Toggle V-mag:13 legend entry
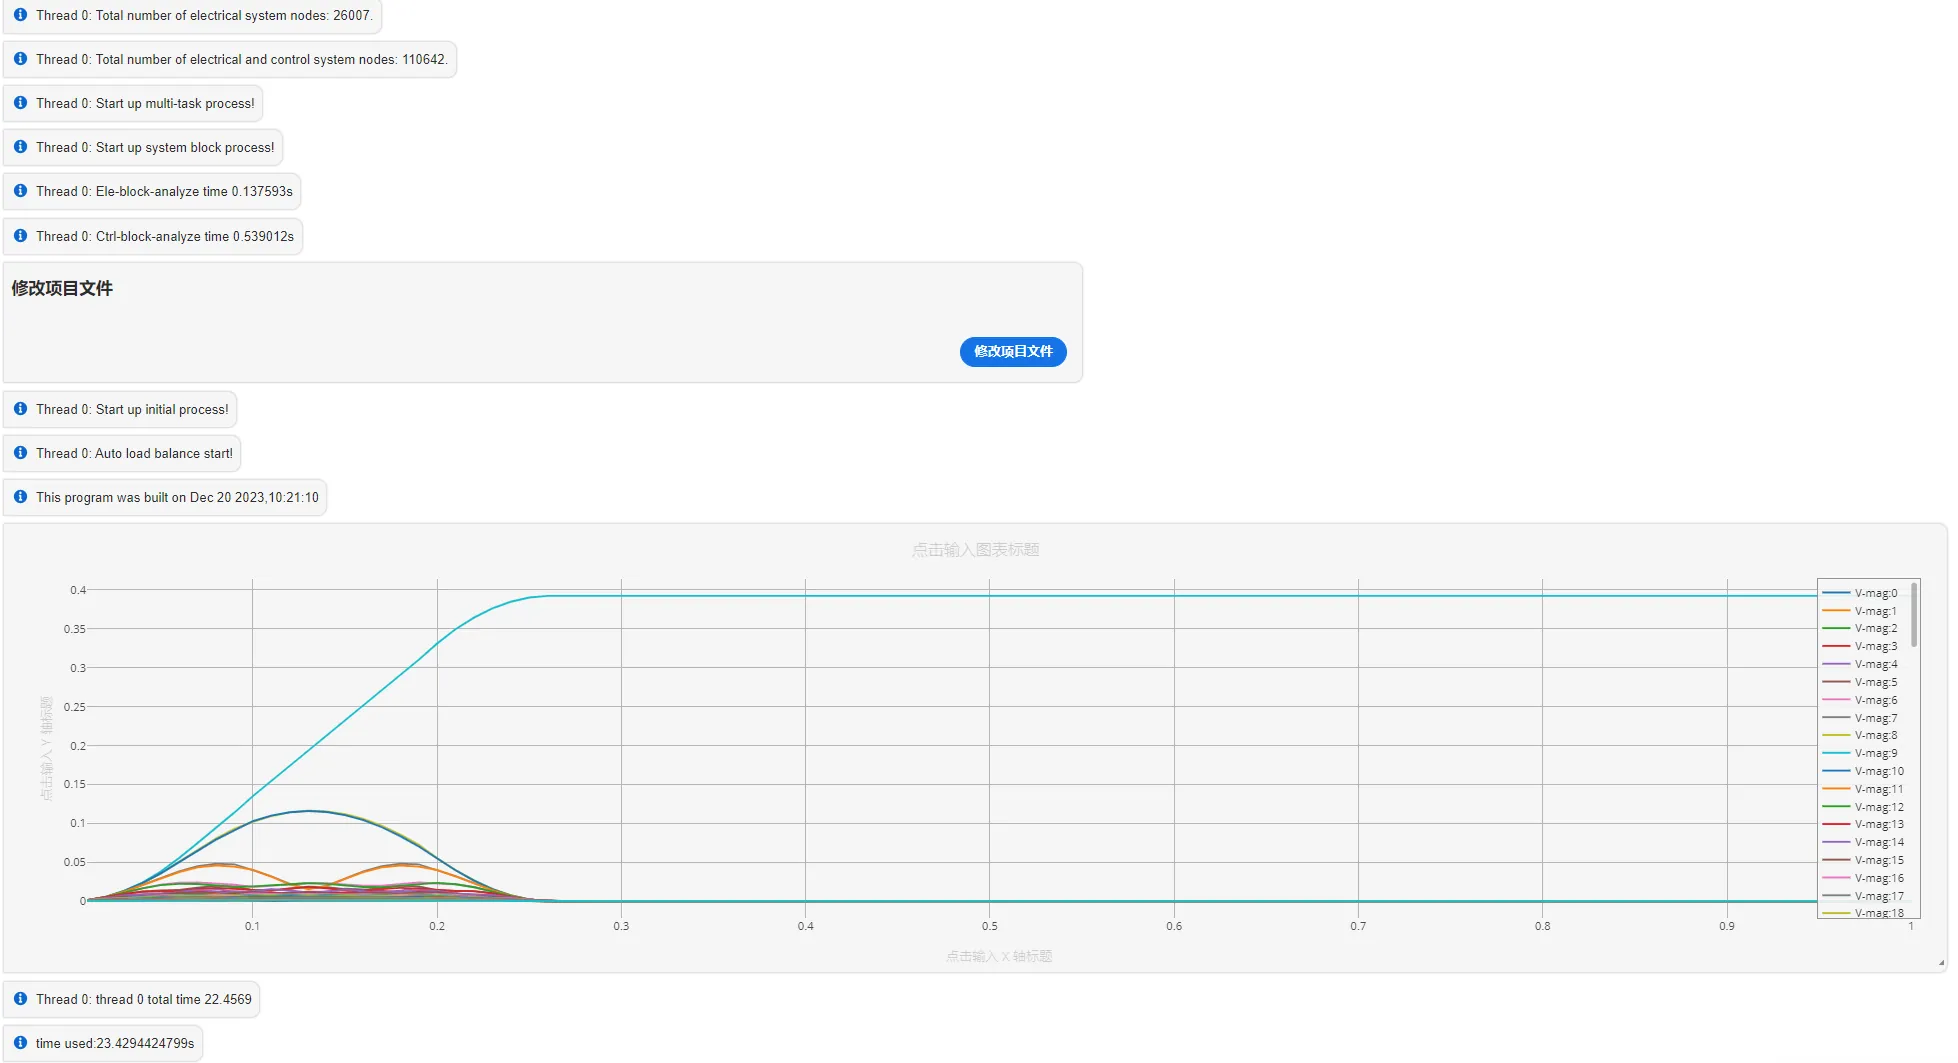1958x1063 pixels. (x=1863, y=824)
